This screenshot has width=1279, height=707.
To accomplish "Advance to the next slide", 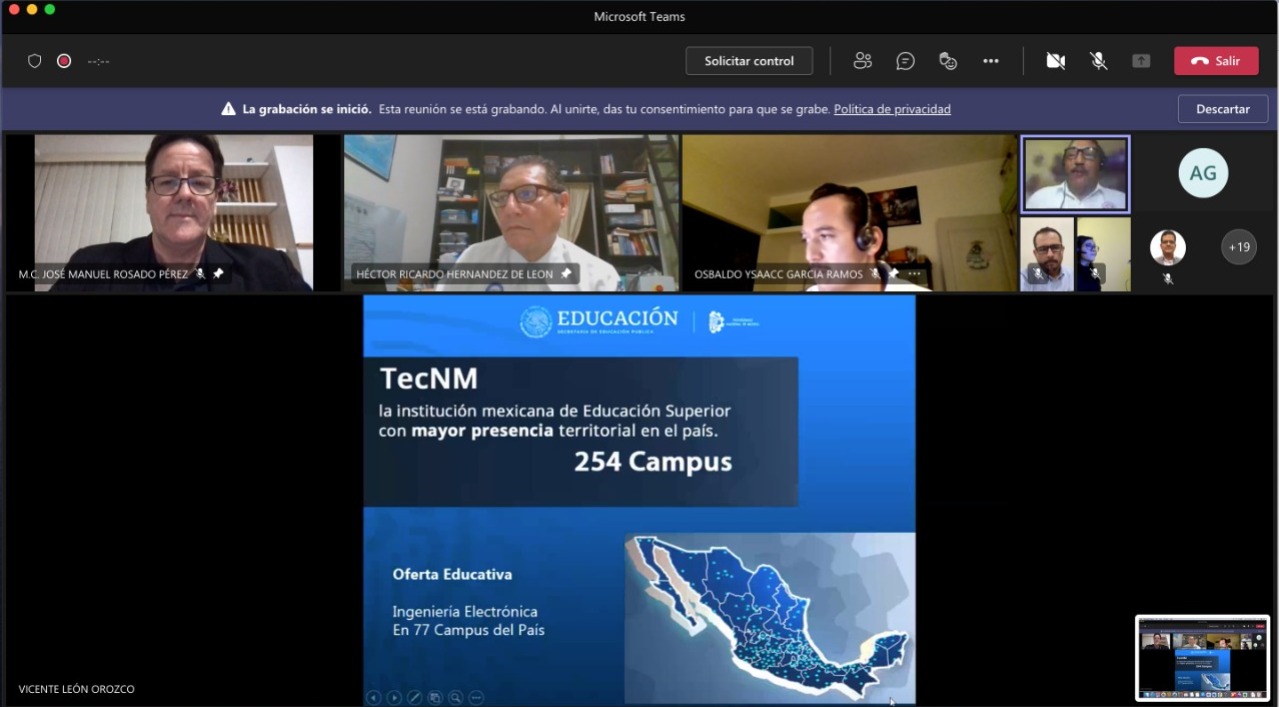I will [x=394, y=697].
